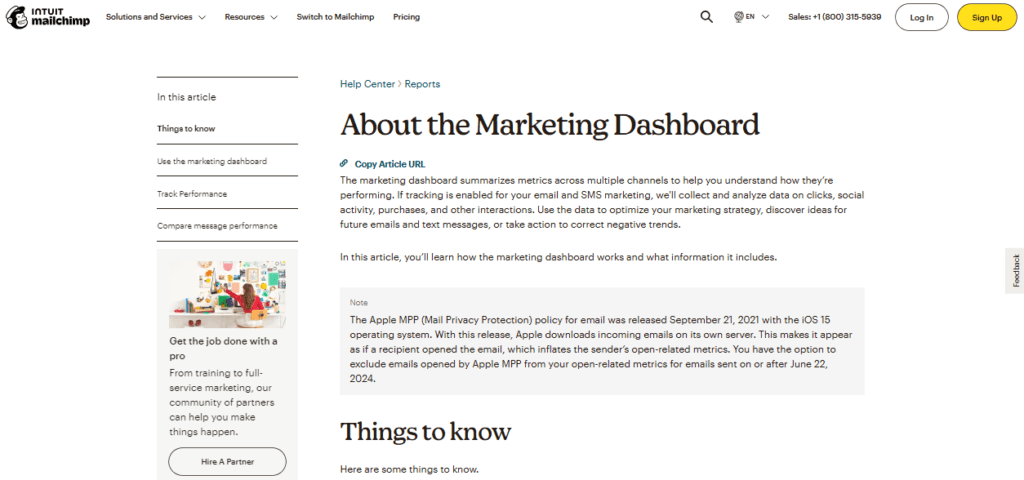
Task: Follow the Reports breadcrumb link
Action: 423,84
